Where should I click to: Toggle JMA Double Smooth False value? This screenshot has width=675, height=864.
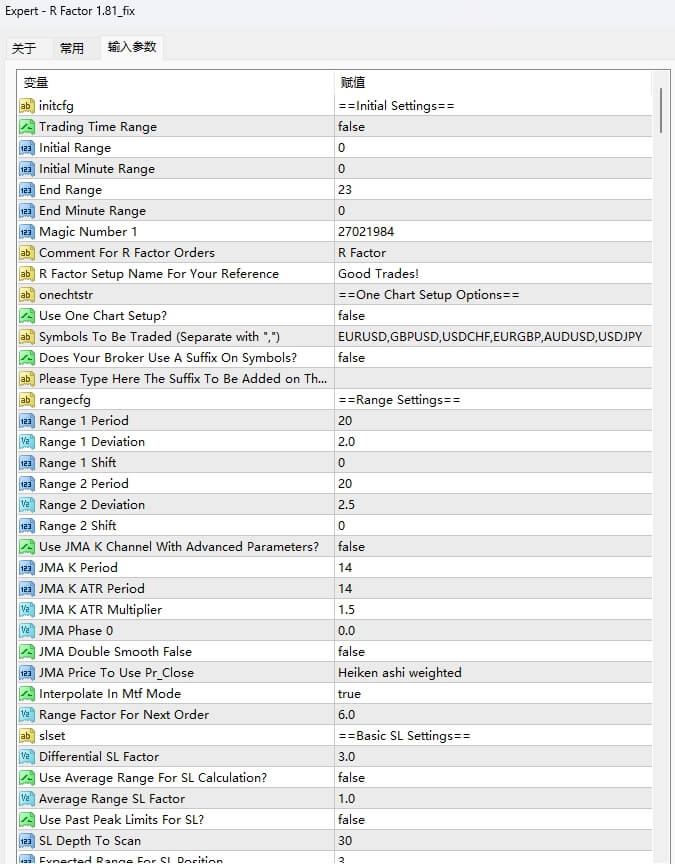[x=493, y=652]
